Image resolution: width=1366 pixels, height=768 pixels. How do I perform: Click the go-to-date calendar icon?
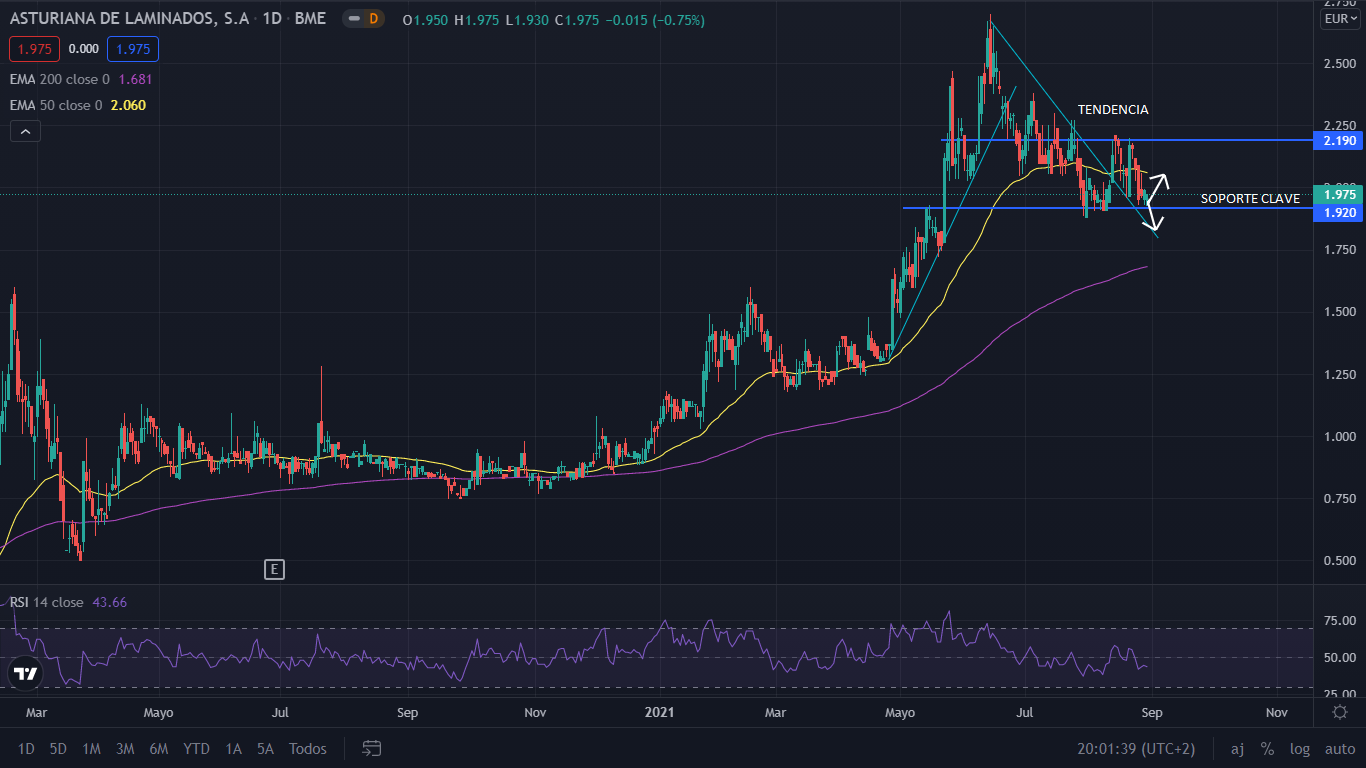(x=372, y=748)
